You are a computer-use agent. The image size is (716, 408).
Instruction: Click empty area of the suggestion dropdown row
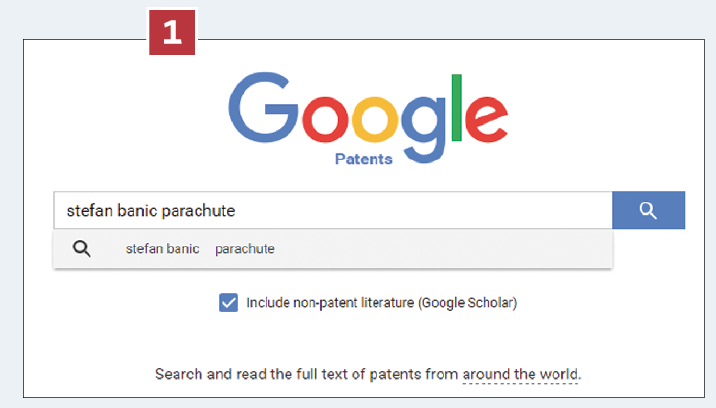[438, 249]
